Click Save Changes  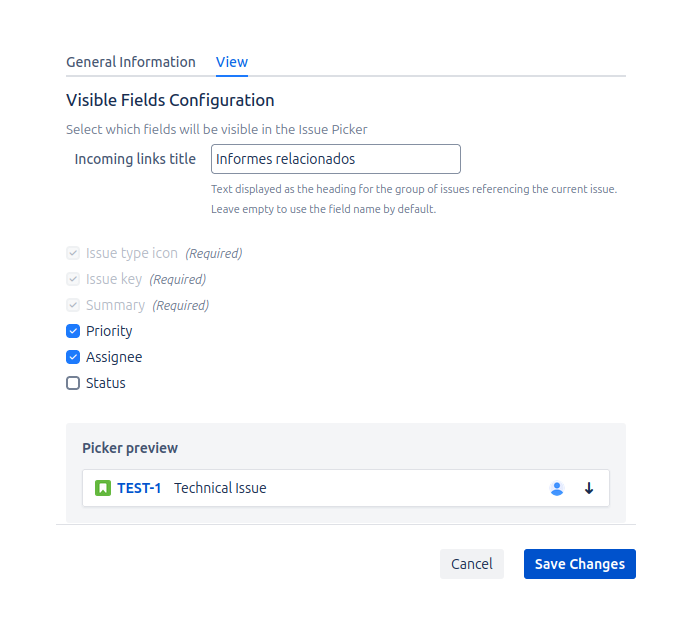(579, 564)
